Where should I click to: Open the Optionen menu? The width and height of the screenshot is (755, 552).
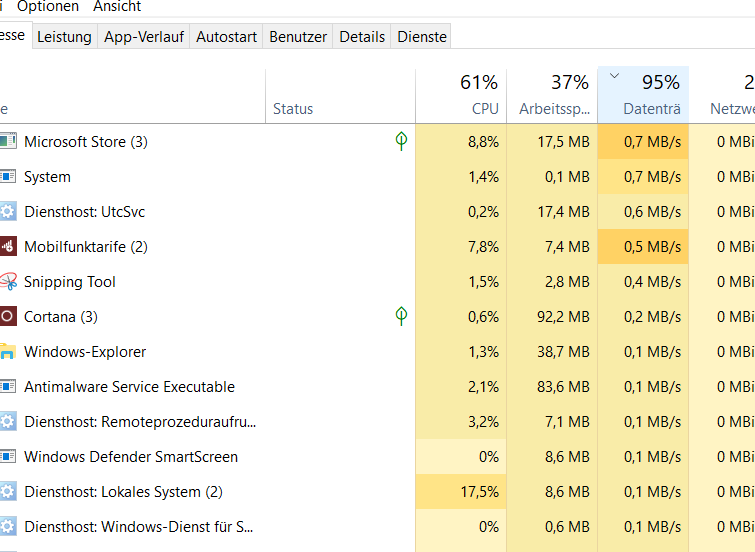pos(48,6)
